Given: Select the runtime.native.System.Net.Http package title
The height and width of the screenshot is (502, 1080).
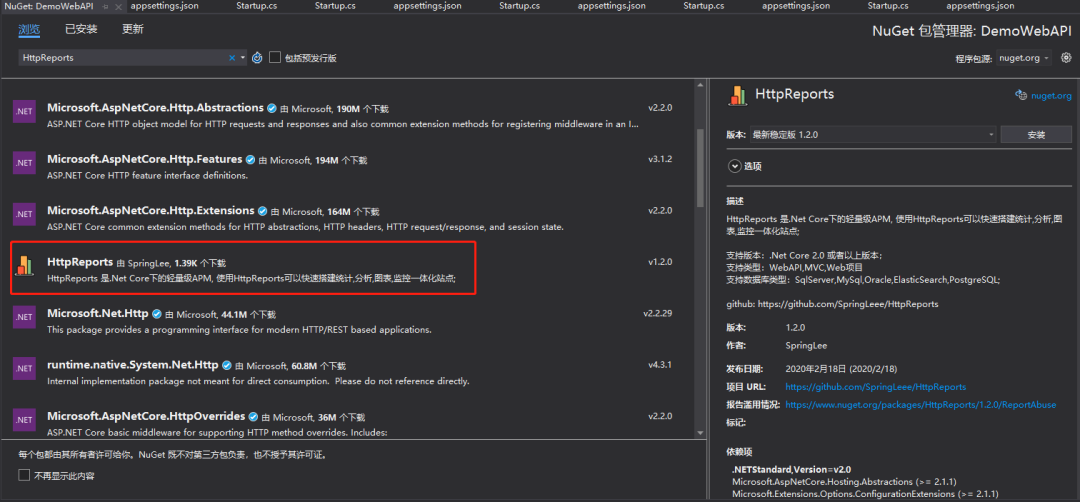Looking at the screenshot, I should tap(133, 365).
